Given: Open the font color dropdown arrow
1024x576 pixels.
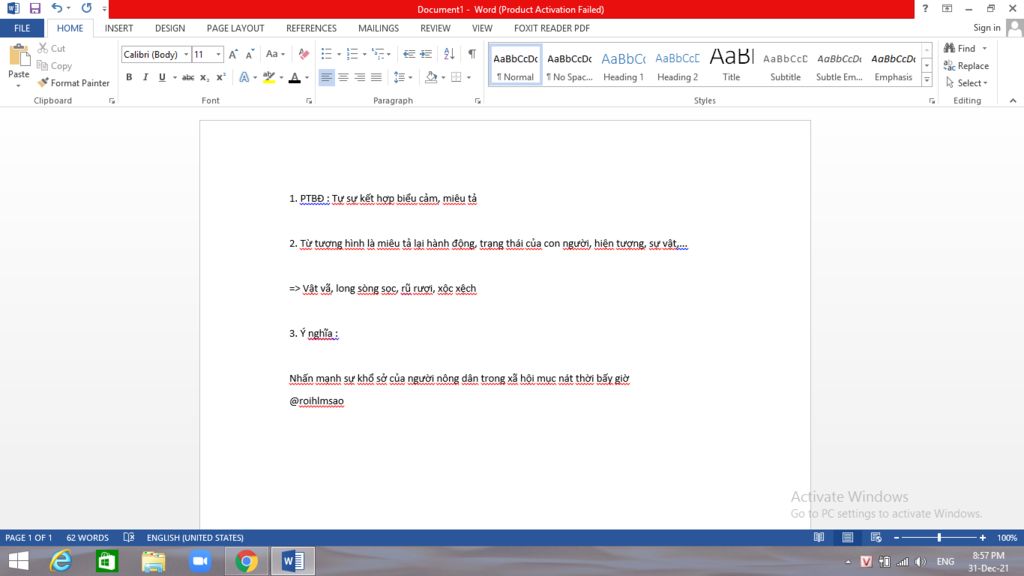Looking at the screenshot, I should click(306, 77).
